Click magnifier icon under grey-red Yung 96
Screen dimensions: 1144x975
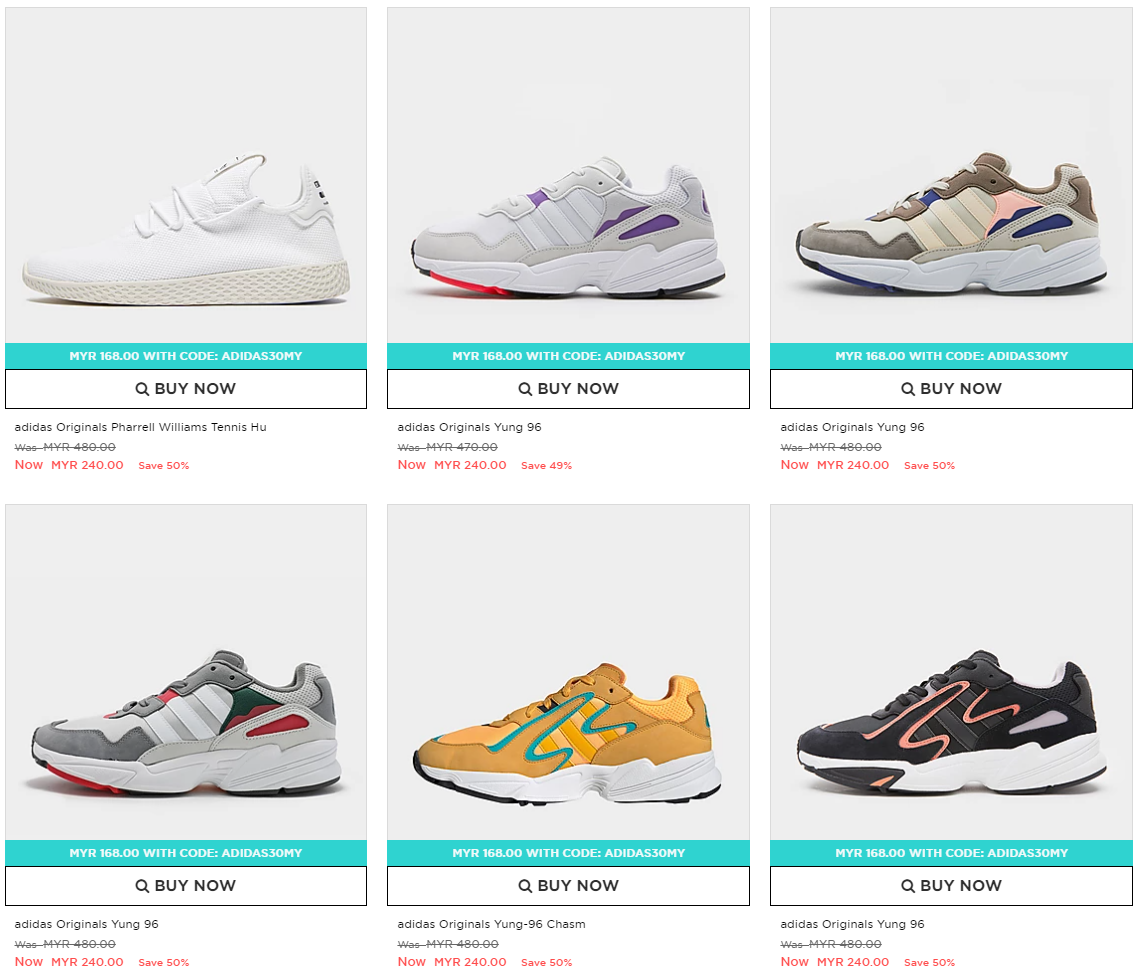click(142, 886)
